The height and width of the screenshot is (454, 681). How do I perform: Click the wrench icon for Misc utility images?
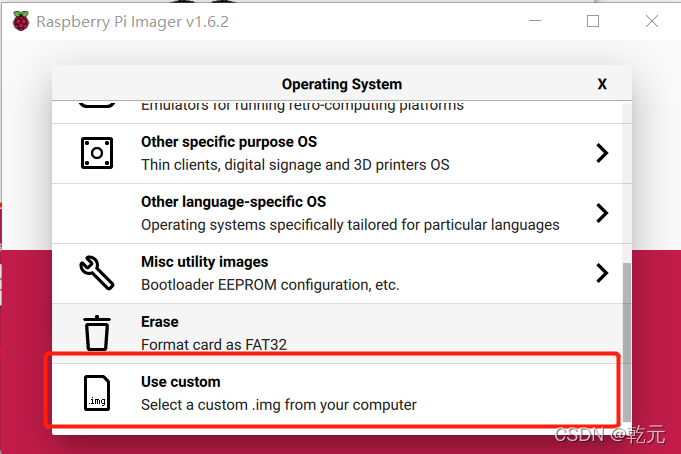pyautogui.click(x=97, y=272)
